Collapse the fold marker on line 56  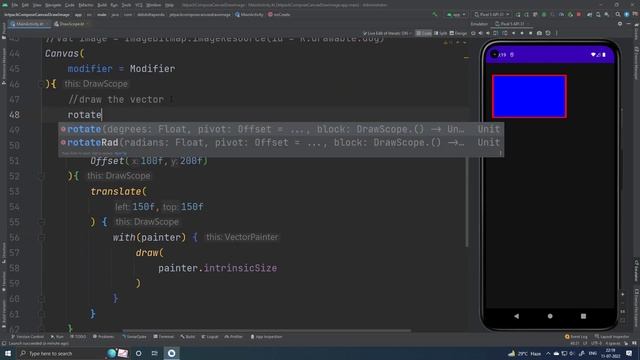[41, 238]
